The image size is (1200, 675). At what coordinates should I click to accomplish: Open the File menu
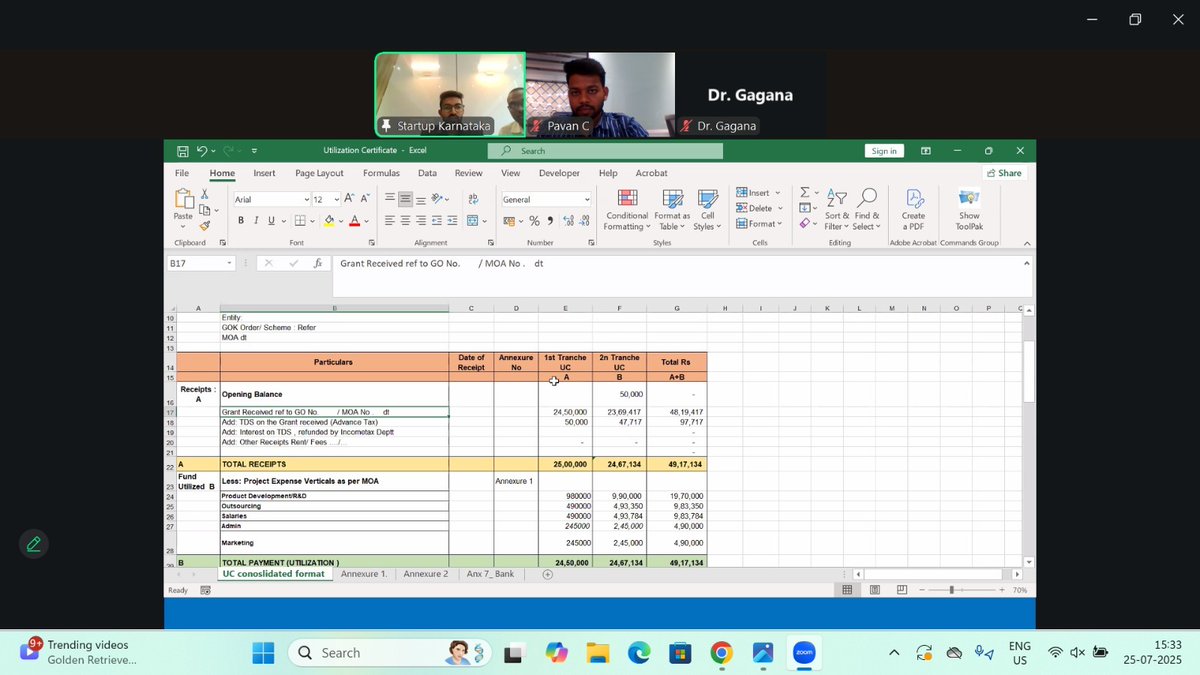pyautogui.click(x=182, y=173)
